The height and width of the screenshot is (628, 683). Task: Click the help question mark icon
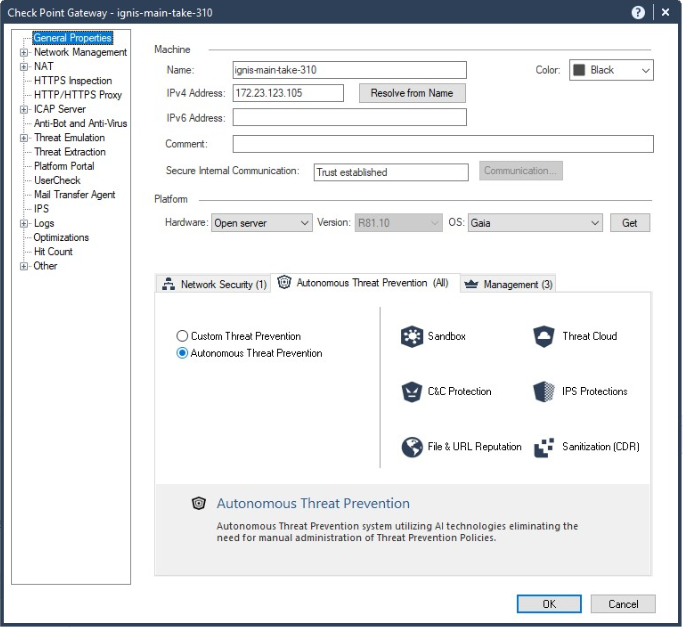pos(638,13)
